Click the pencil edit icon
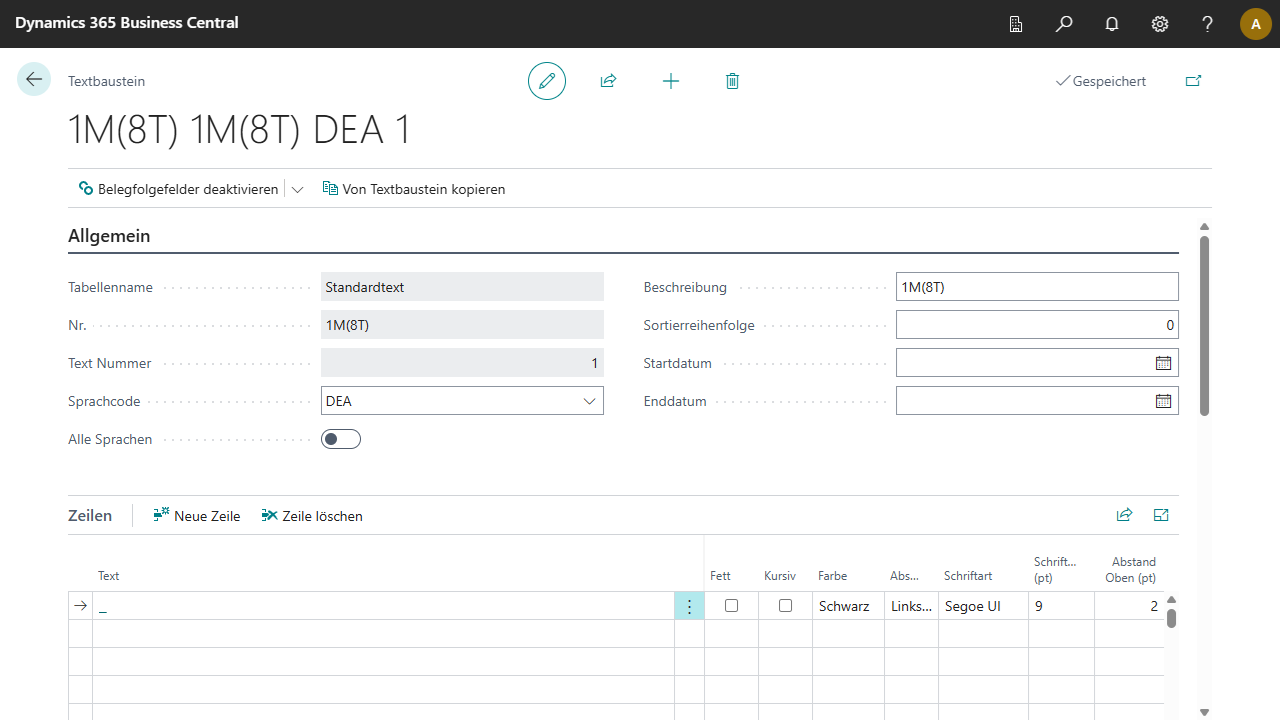The width and height of the screenshot is (1280, 720). tap(547, 81)
